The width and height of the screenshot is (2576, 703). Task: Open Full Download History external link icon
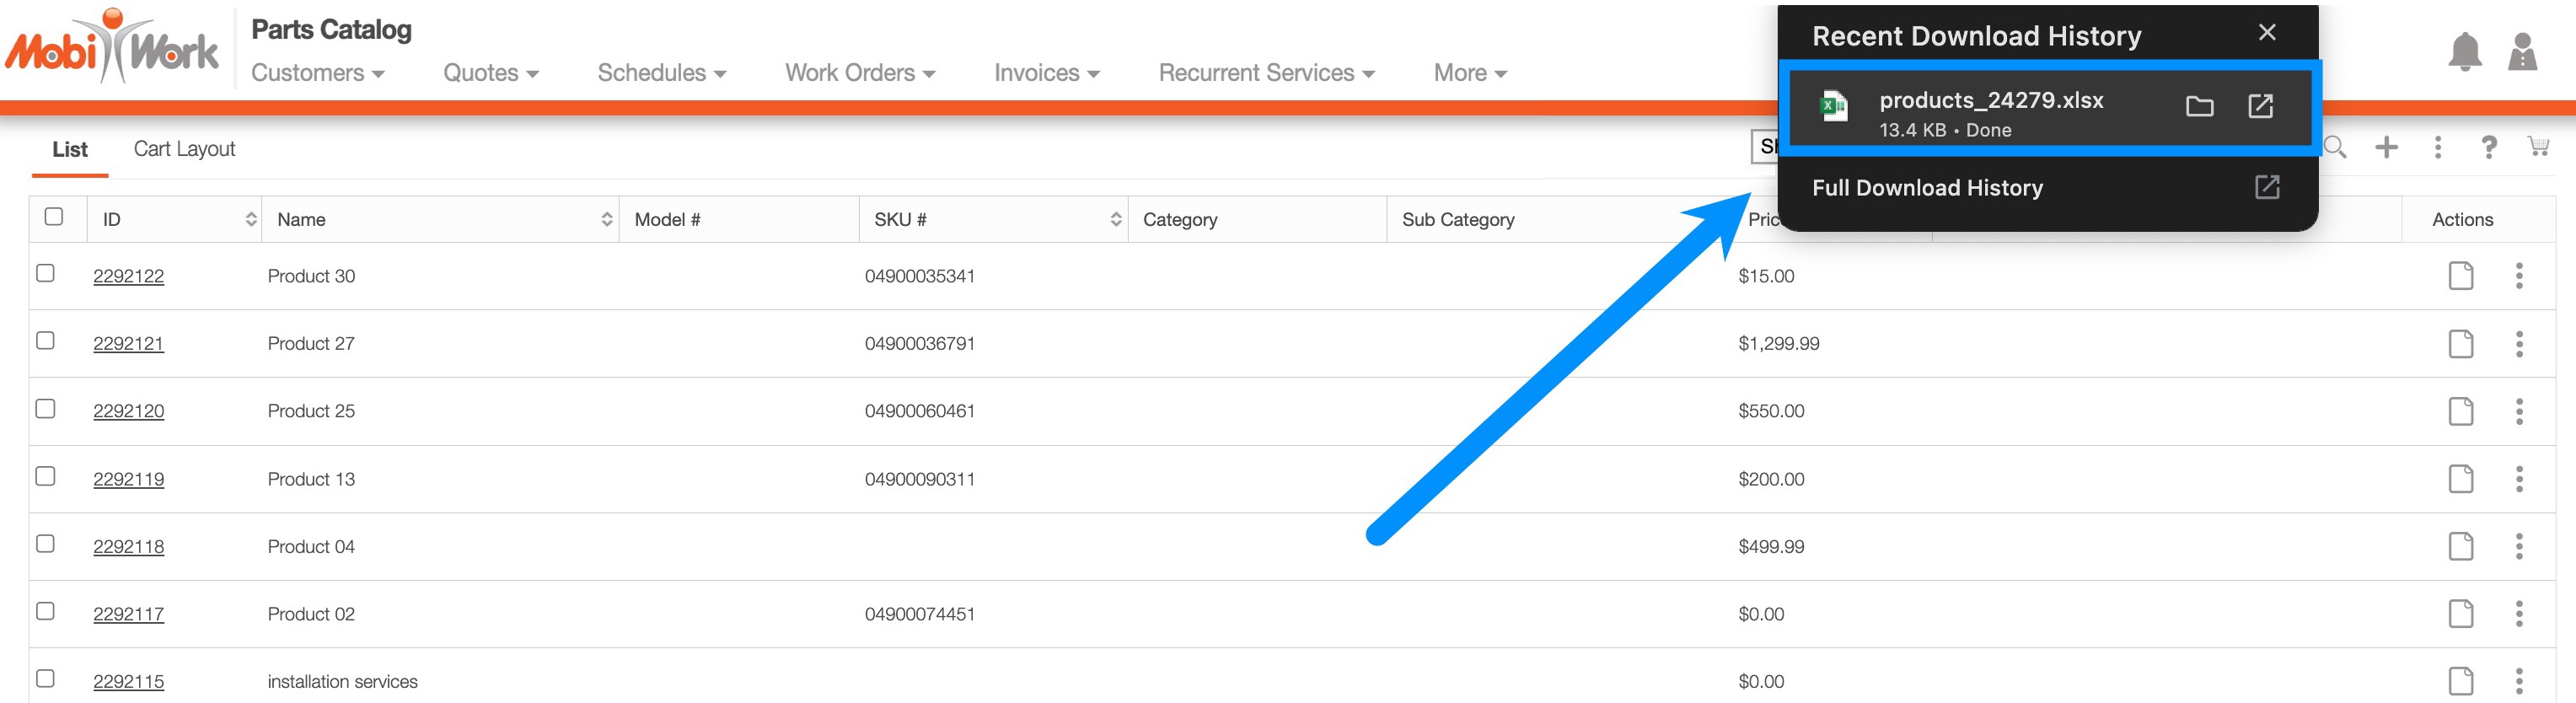point(2266,187)
